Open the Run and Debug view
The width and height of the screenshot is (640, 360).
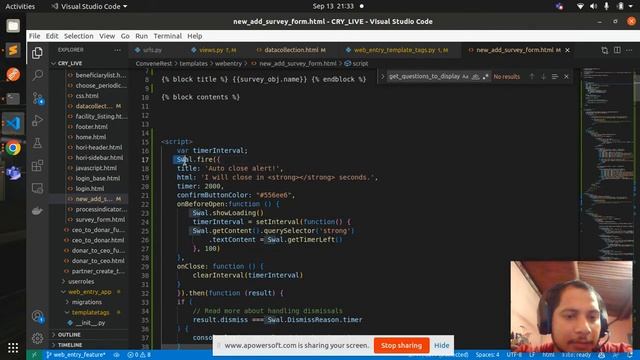(x=37, y=120)
